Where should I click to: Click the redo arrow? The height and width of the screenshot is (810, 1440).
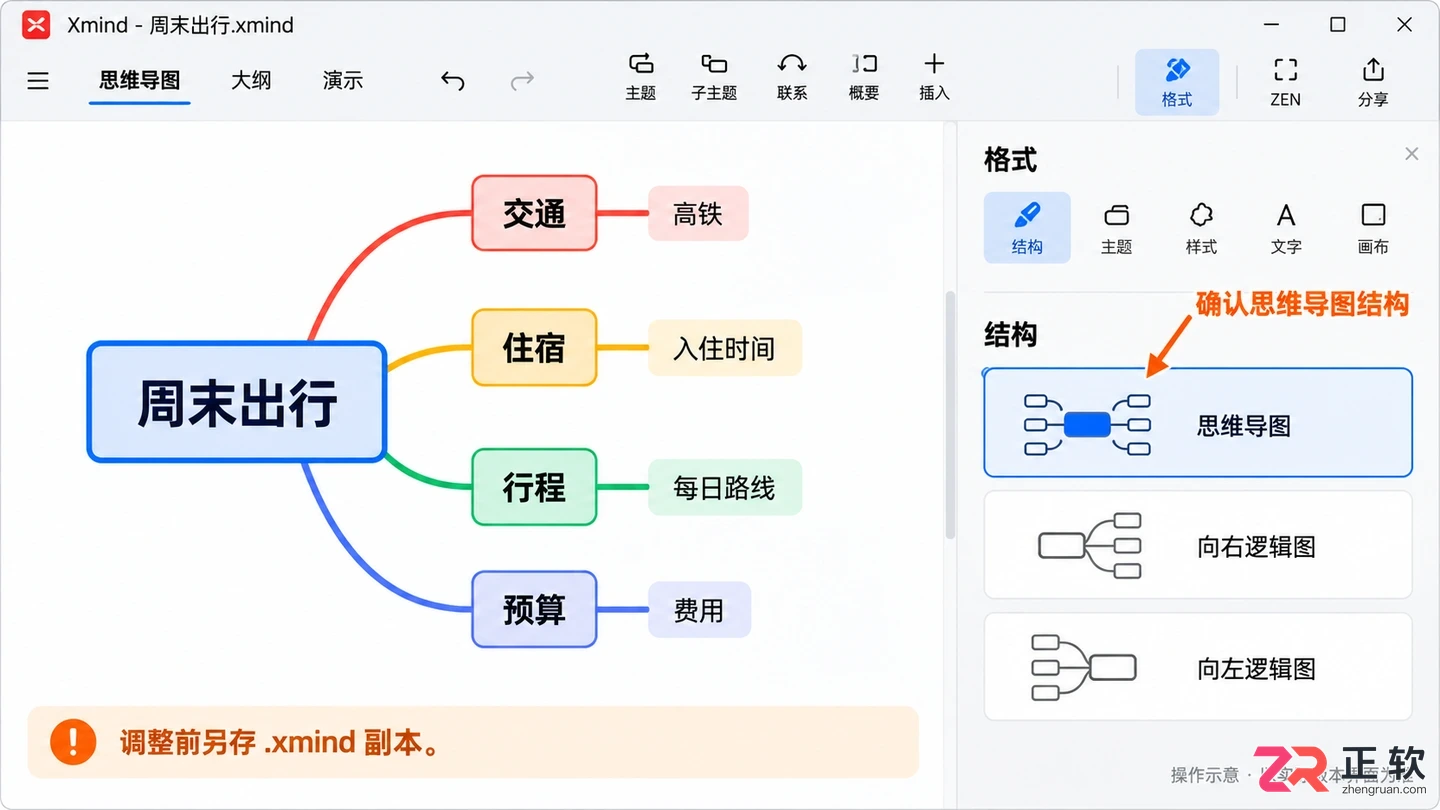(x=522, y=81)
